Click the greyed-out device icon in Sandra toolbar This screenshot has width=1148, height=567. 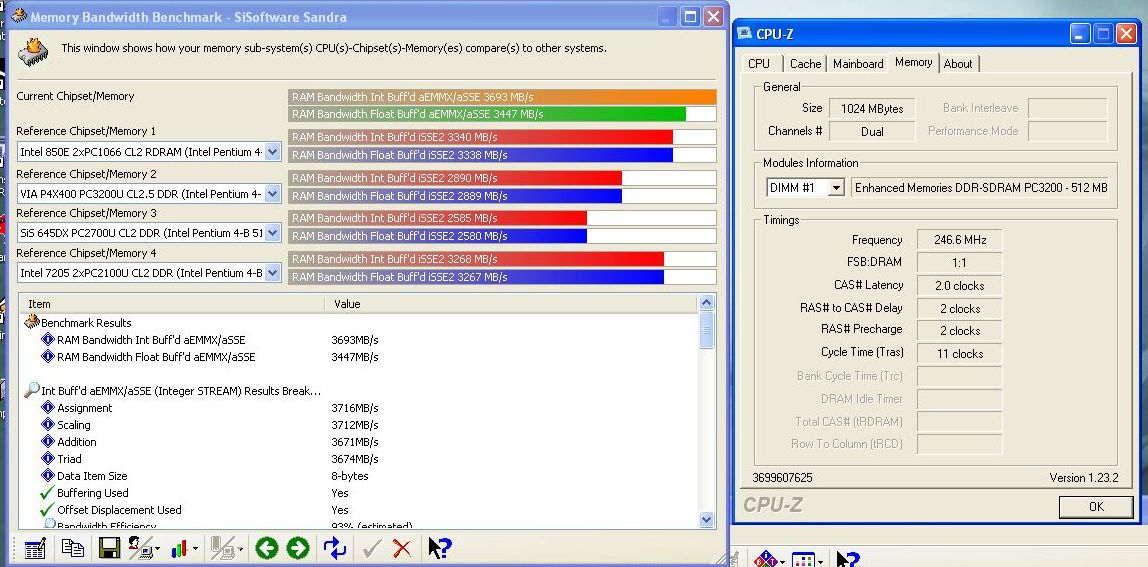tap(225, 548)
